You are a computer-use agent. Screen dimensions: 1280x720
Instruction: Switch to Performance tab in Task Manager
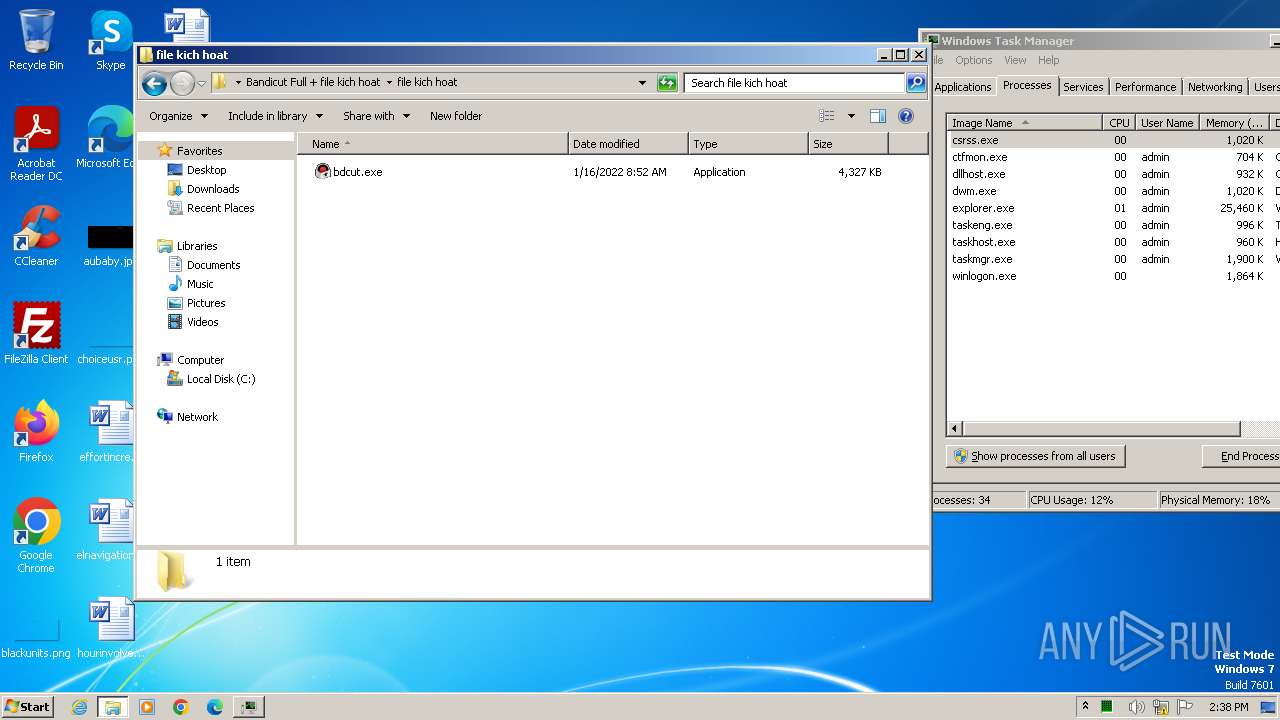point(1145,87)
